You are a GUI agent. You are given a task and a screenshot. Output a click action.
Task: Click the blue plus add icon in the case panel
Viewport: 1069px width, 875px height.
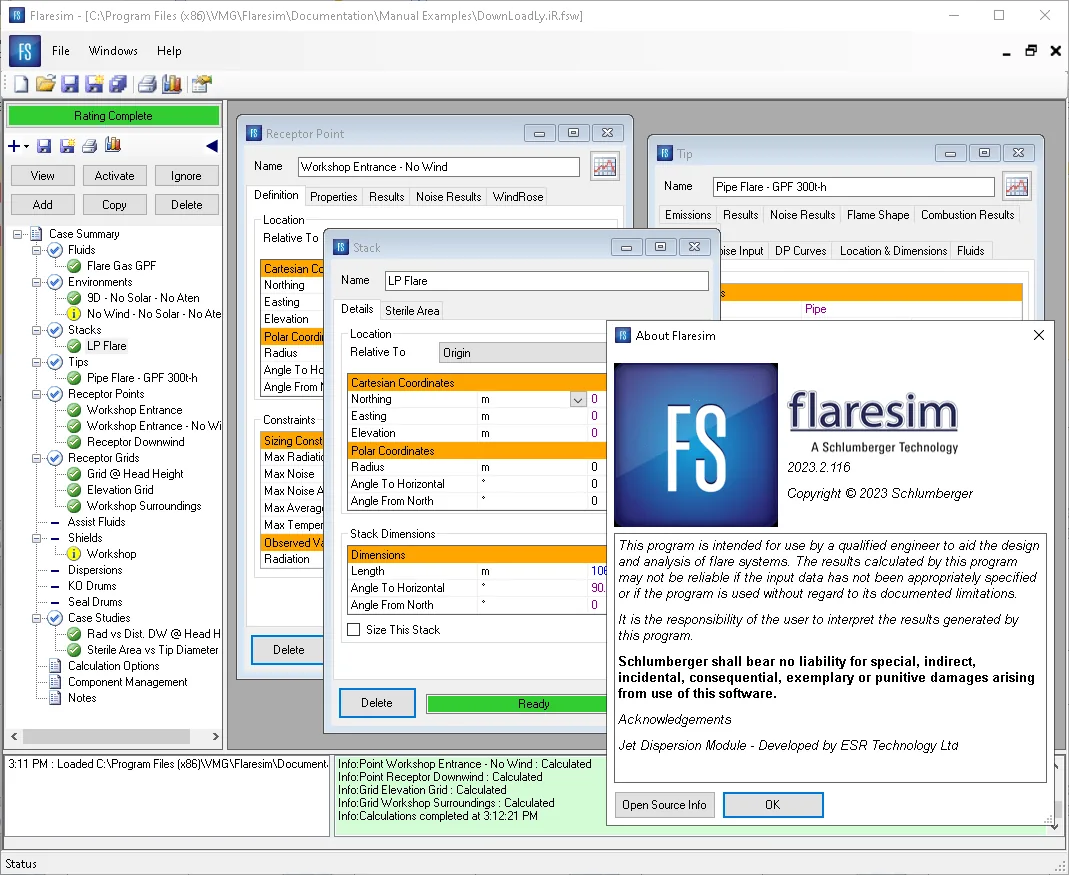(14, 146)
